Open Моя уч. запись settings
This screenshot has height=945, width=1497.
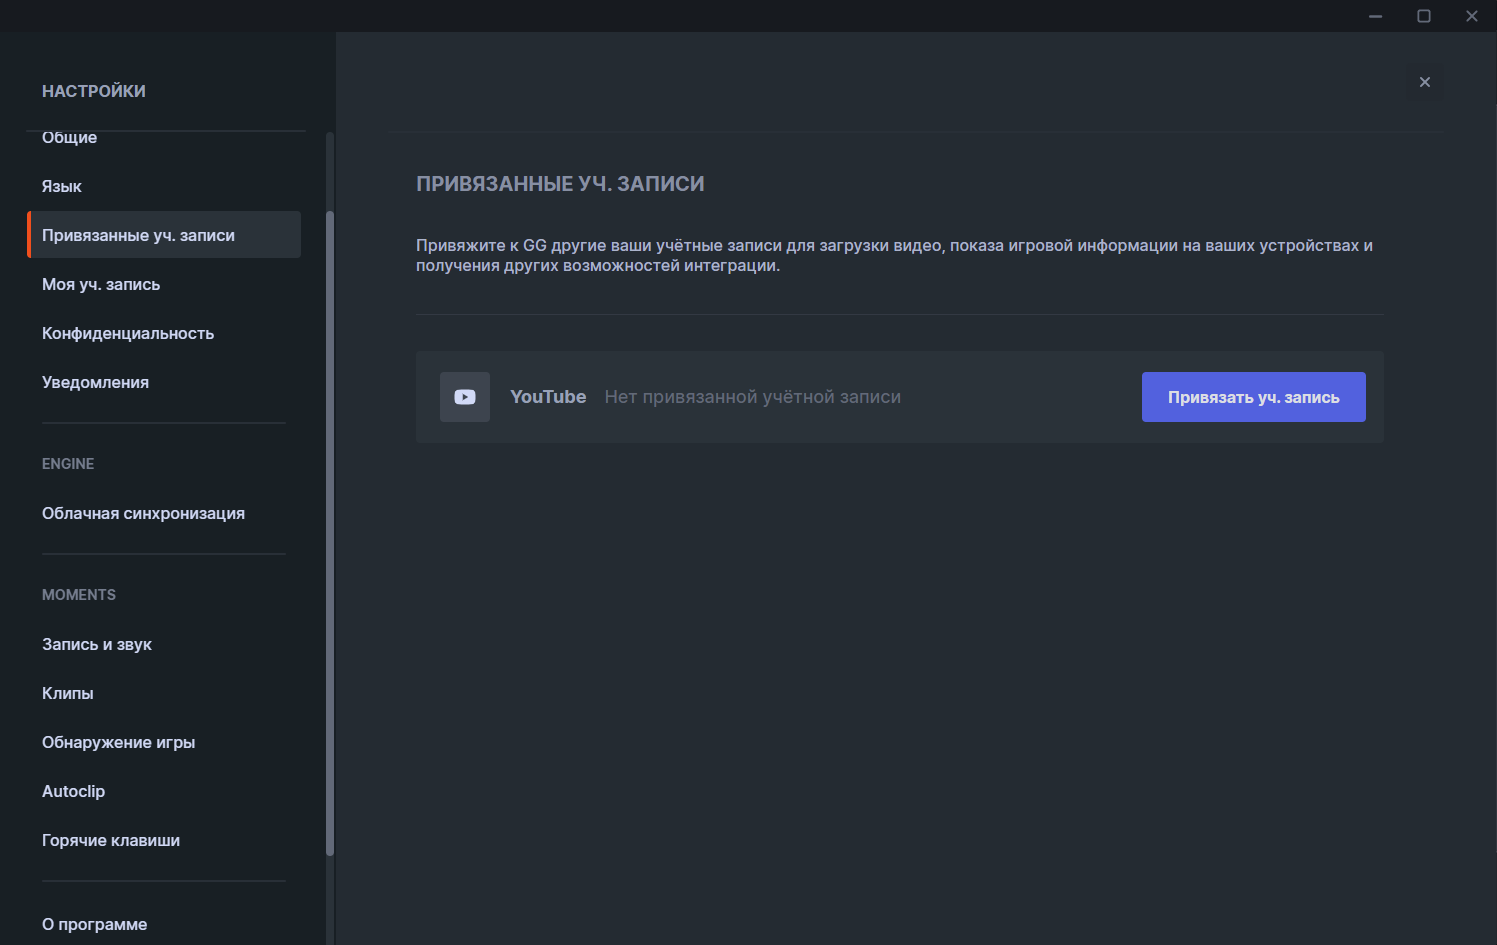pyautogui.click(x=101, y=285)
